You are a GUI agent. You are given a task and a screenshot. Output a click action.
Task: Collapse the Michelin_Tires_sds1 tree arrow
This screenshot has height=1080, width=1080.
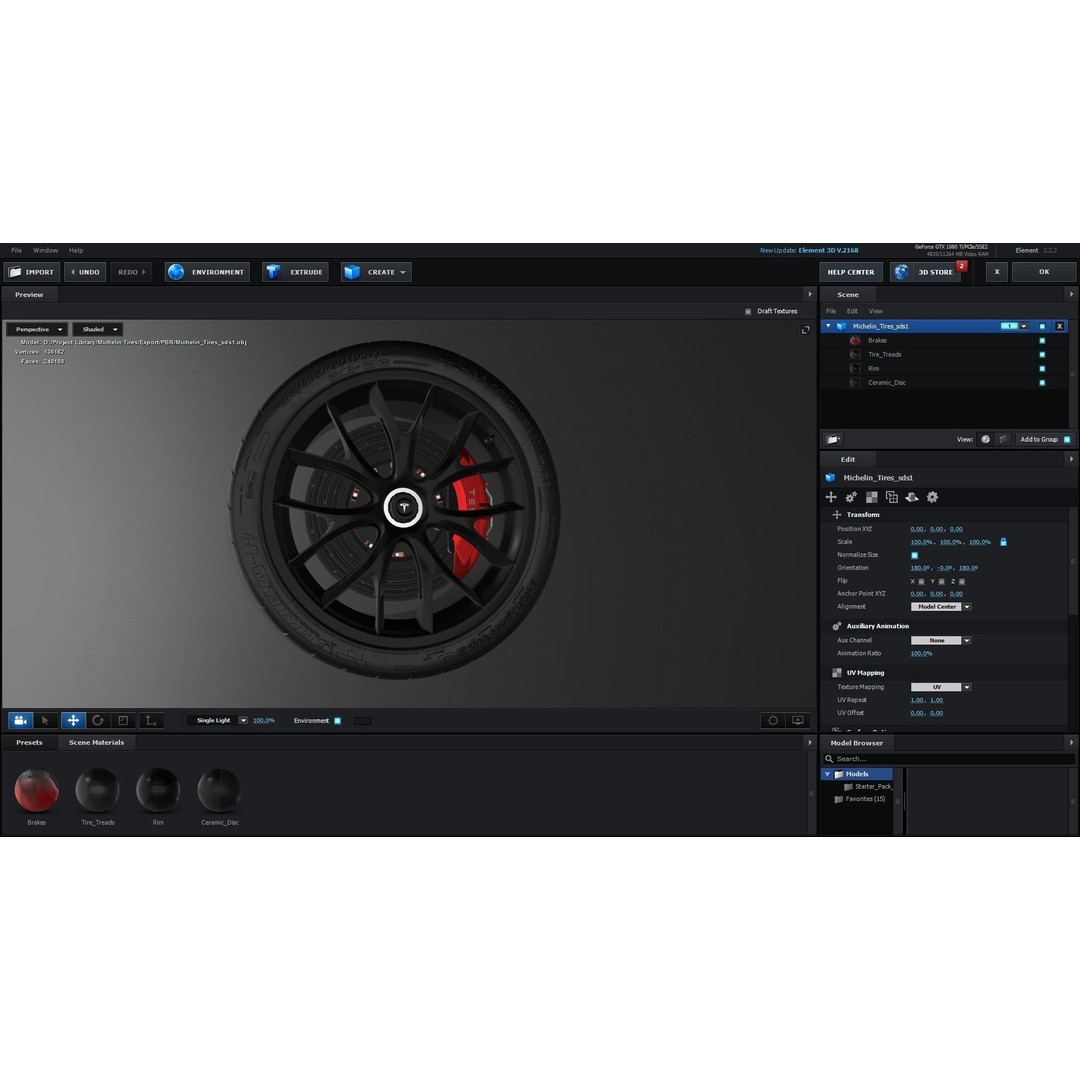[x=828, y=326]
